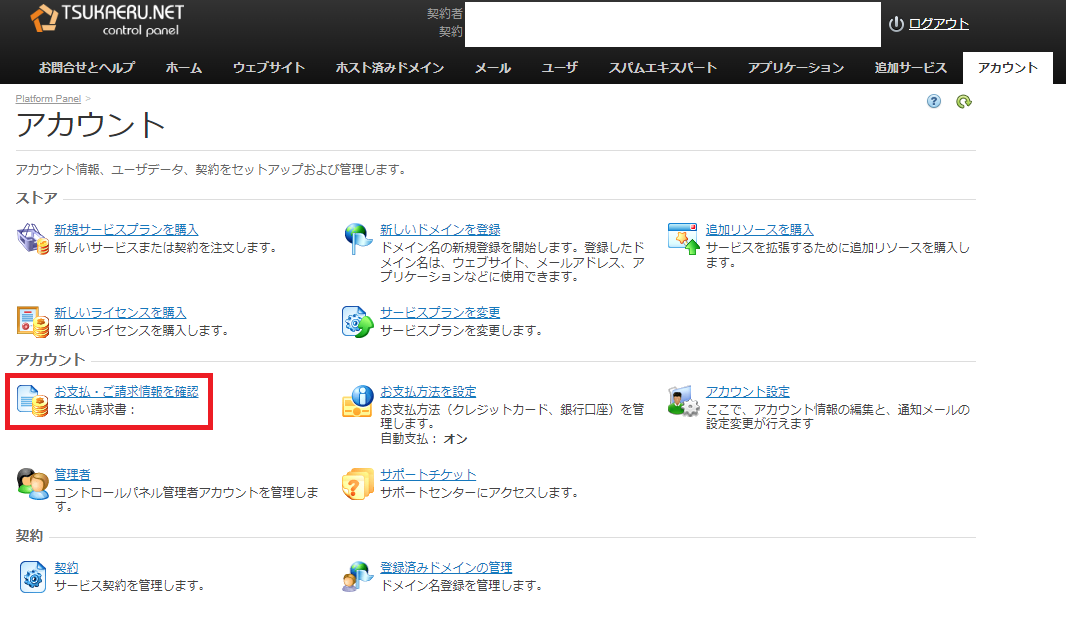Click the 契約 section heading text
This screenshot has height=620, width=1066.
pos(29,536)
